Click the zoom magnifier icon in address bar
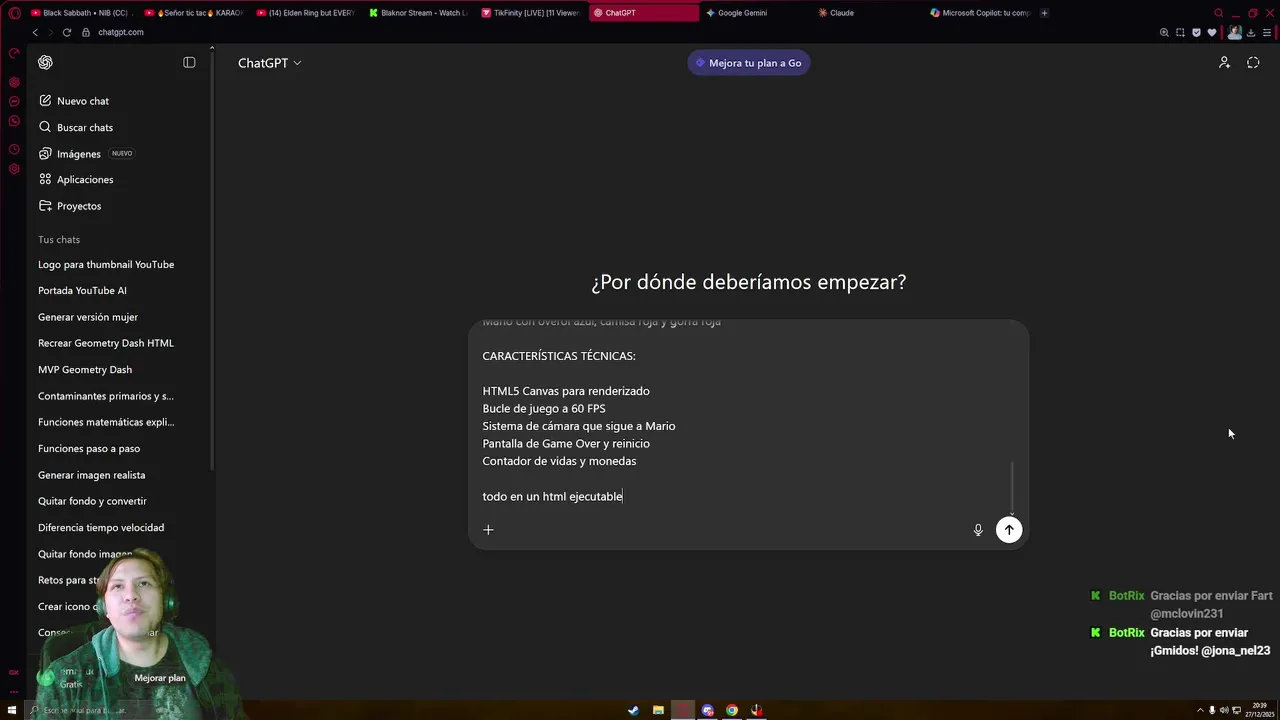Viewport: 1280px width, 720px height. click(x=1164, y=32)
